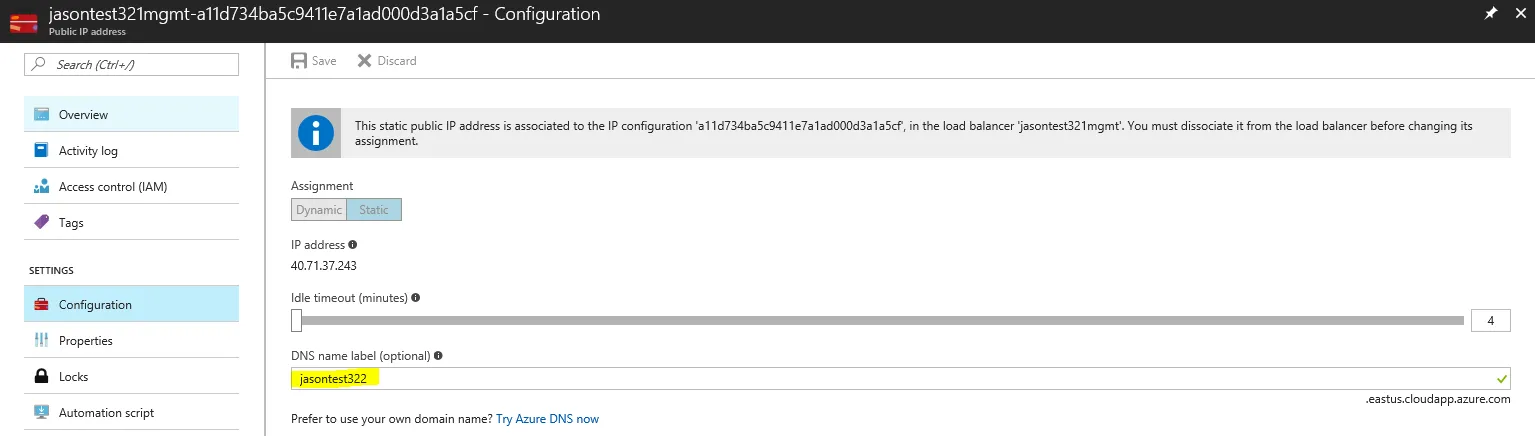Save the configuration changes
Screen dimensions: 1535x436
(x=313, y=61)
